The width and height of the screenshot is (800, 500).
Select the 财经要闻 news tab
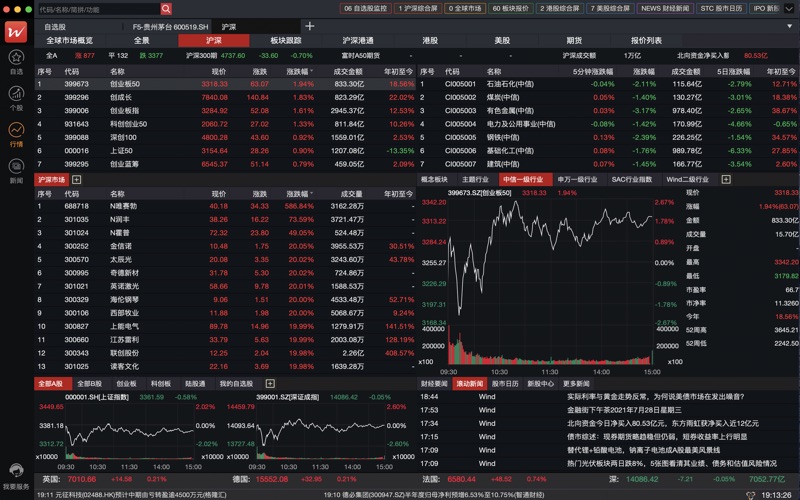tap(434, 384)
